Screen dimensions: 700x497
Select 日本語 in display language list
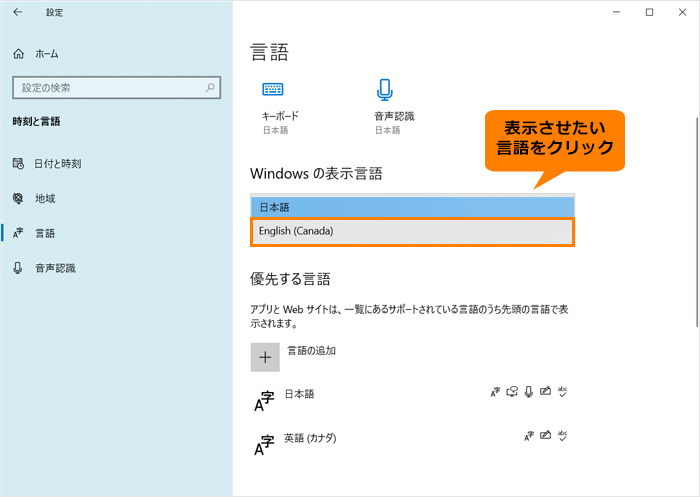(x=412, y=207)
